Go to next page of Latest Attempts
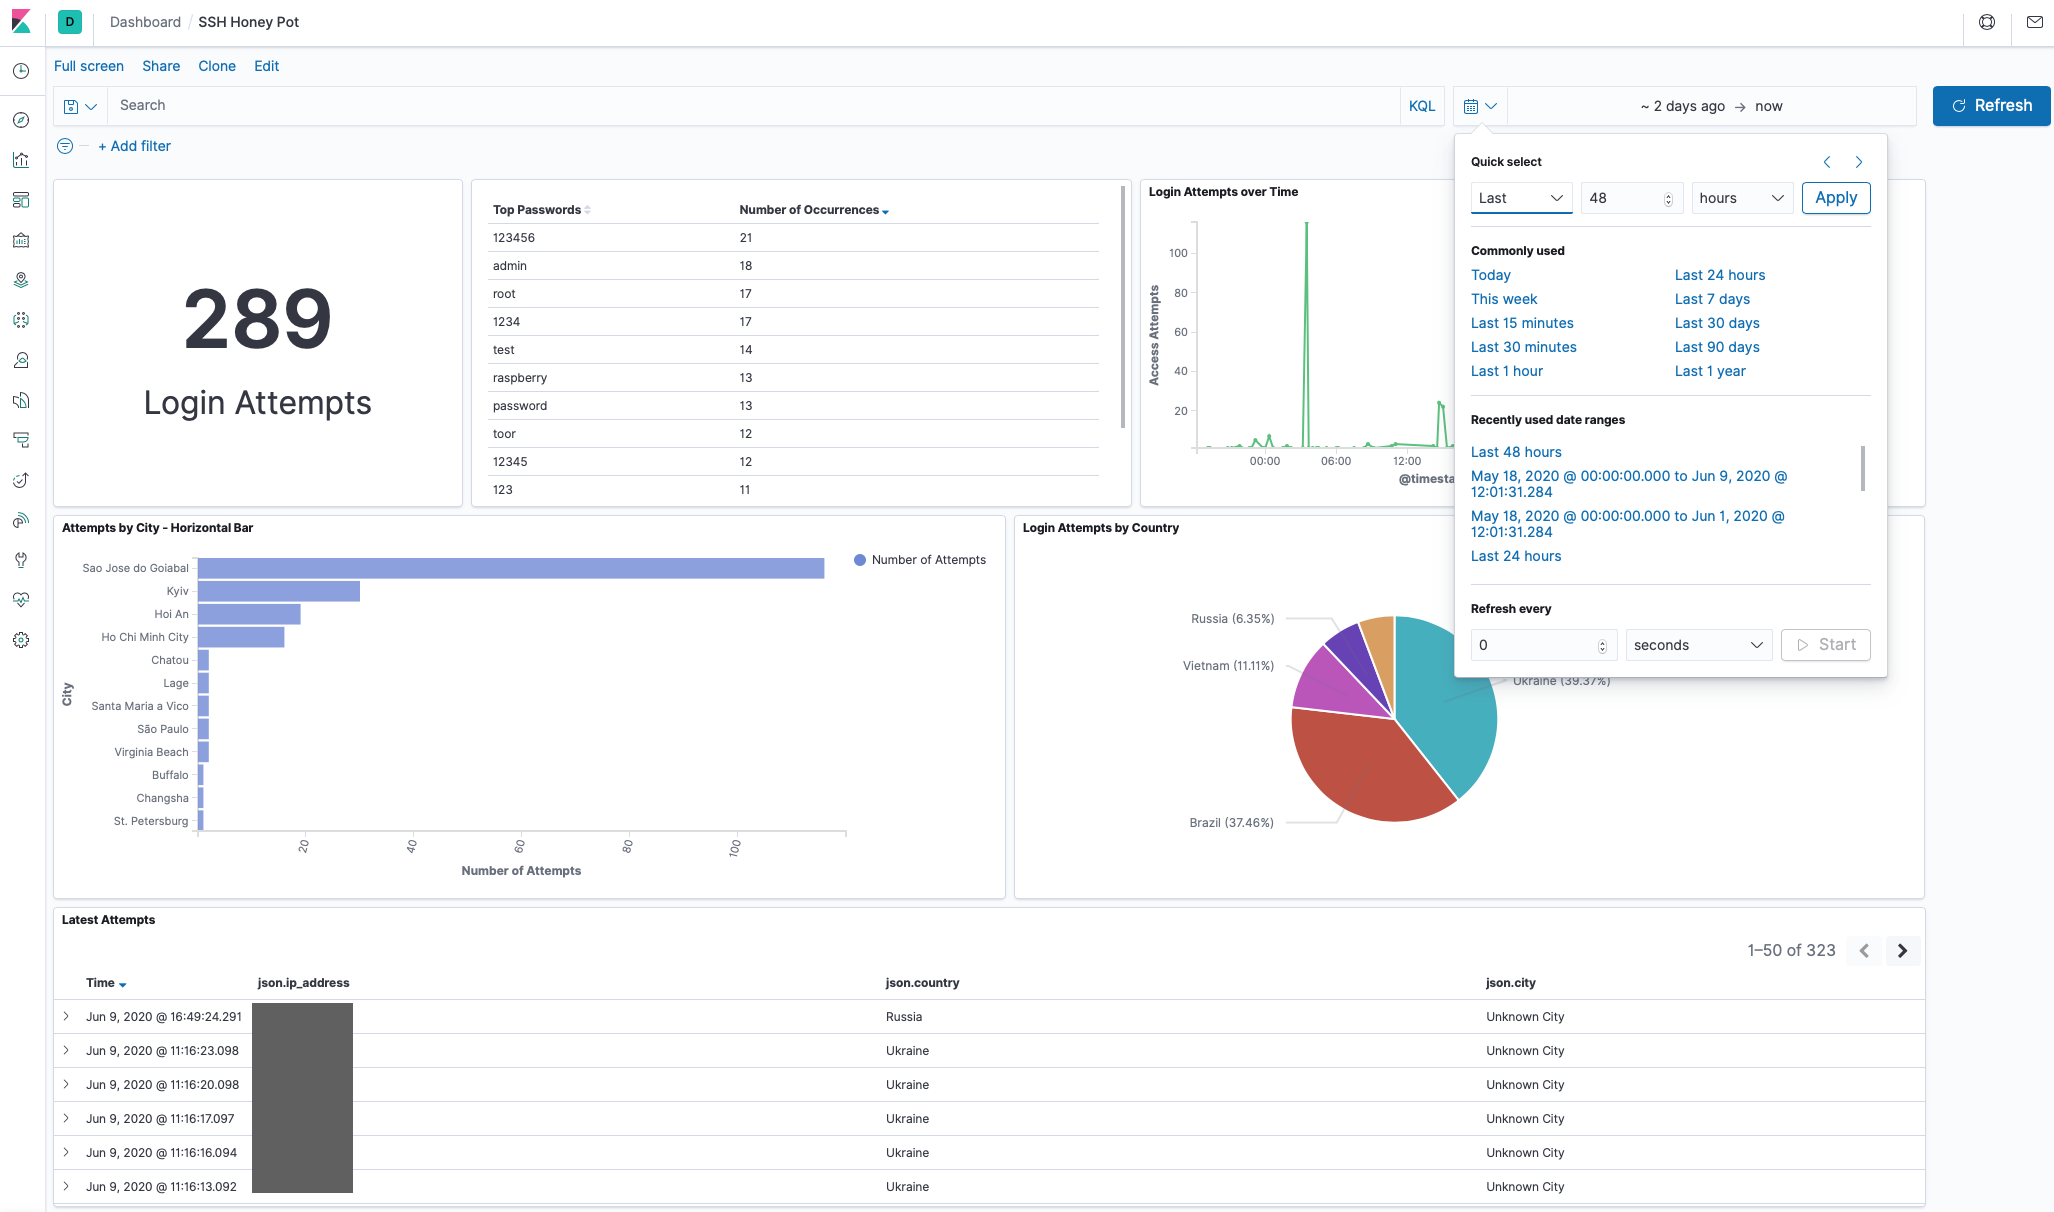The height and width of the screenshot is (1212, 2054). click(x=1902, y=950)
